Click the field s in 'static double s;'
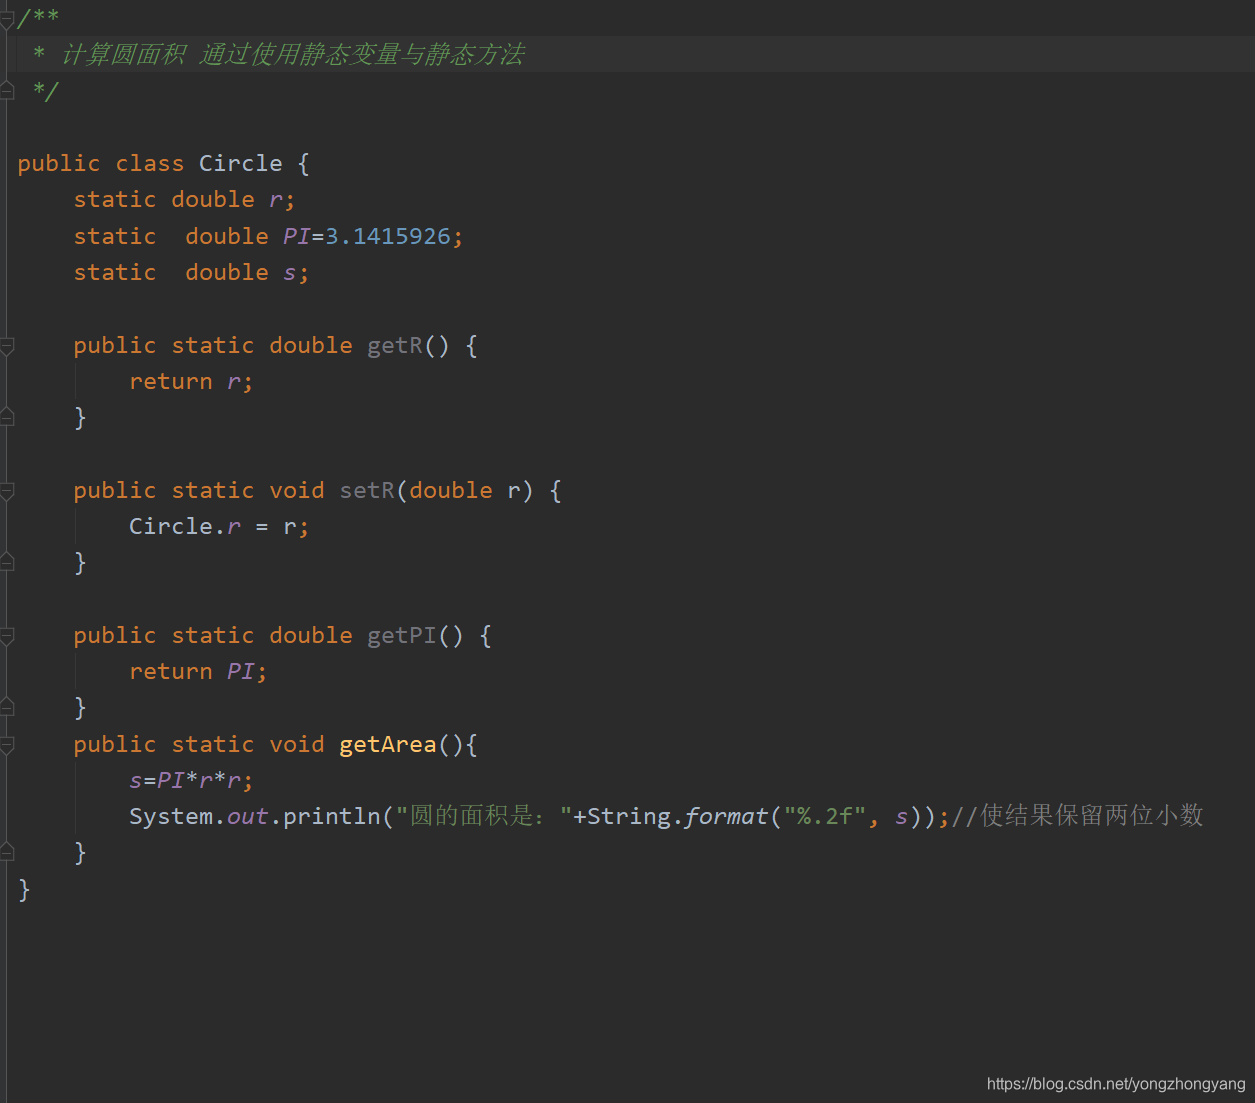Screen dimensions: 1255x1103 289,273
